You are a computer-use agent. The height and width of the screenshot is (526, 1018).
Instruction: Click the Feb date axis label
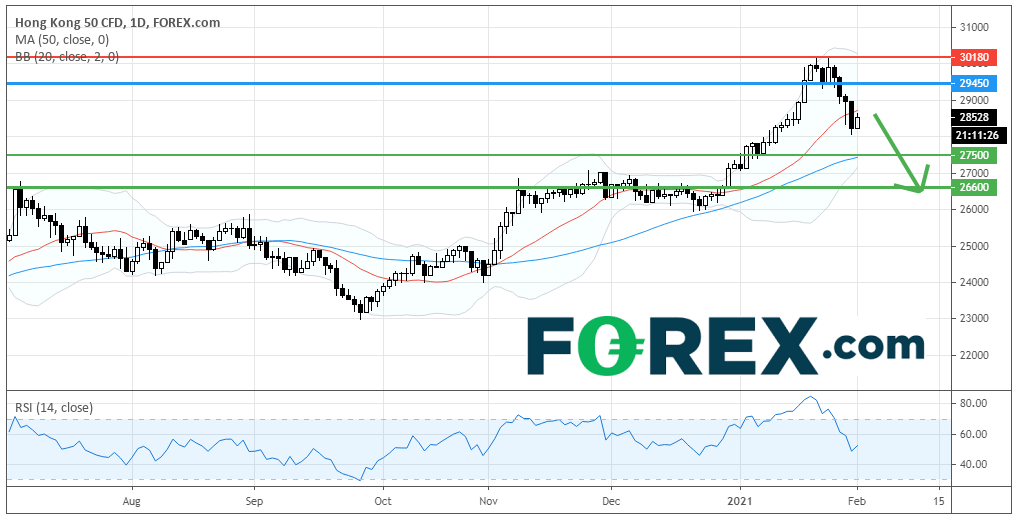click(x=858, y=501)
